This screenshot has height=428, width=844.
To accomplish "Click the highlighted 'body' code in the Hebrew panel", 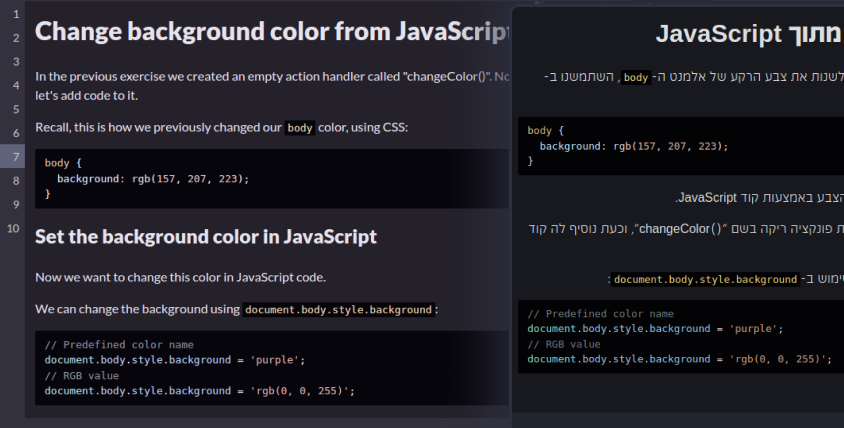I will [x=636, y=78].
